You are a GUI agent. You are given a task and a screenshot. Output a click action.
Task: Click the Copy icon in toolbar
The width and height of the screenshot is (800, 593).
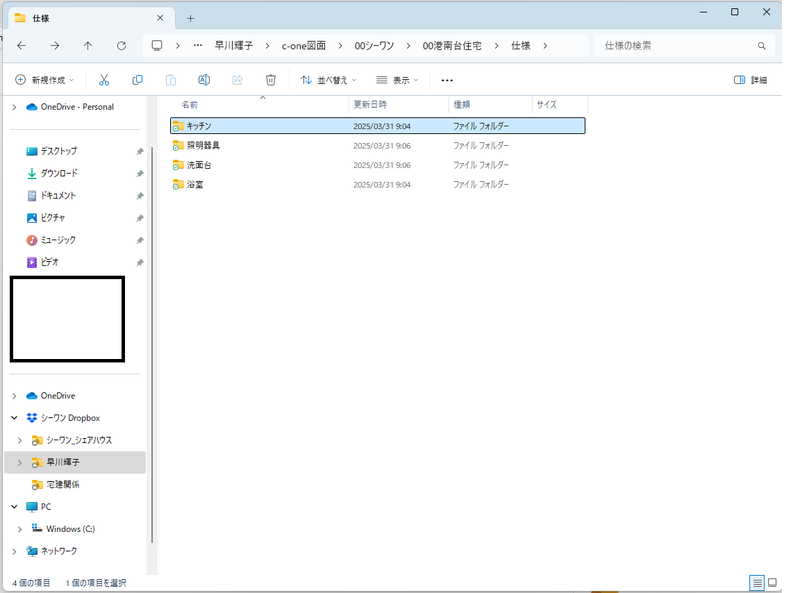click(137, 80)
